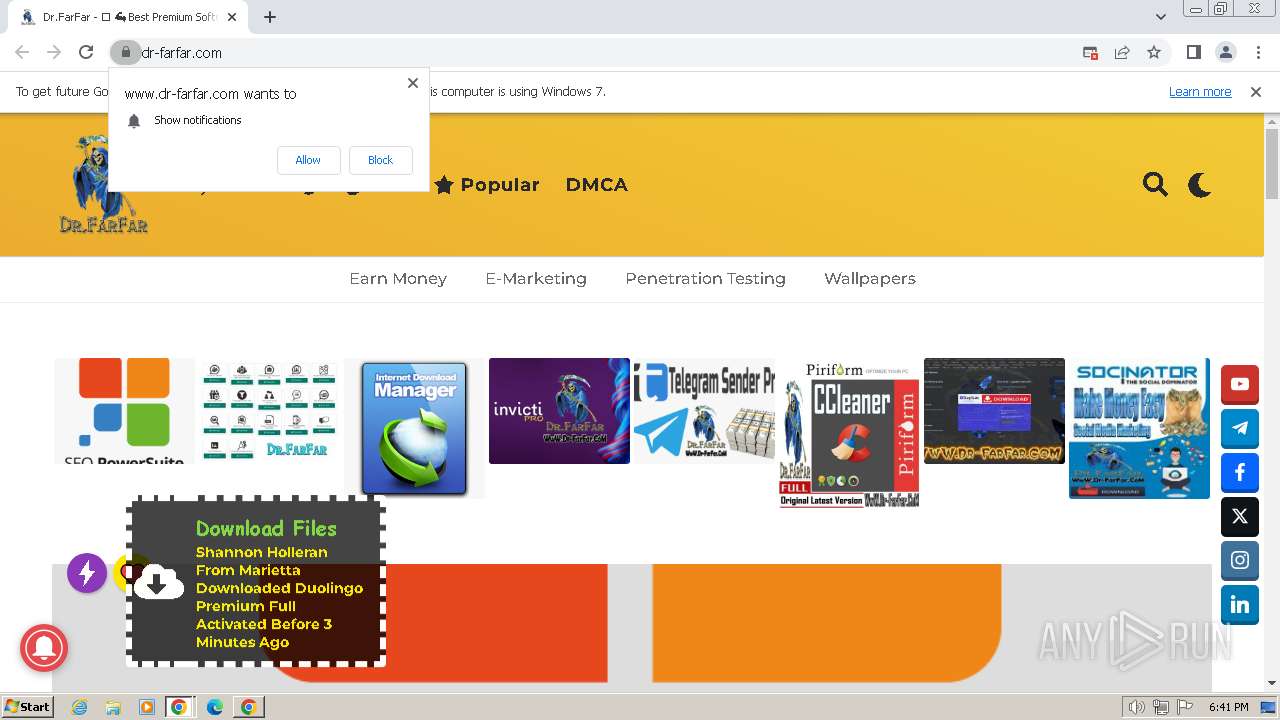Image resolution: width=1280 pixels, height=720 pixels.
Task: Open the Windows Start menu
Action: click(x=28, y=706)
